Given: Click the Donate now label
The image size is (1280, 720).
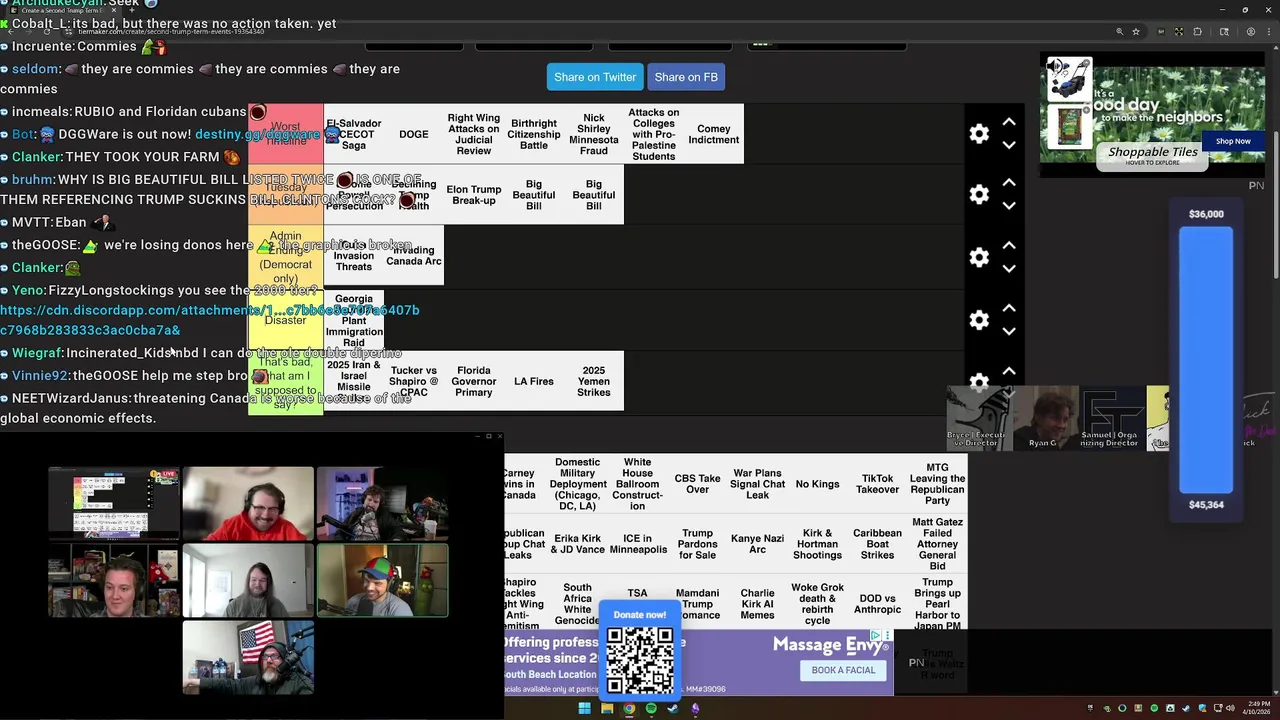Looking at the screenshot, I should point(640,615).
